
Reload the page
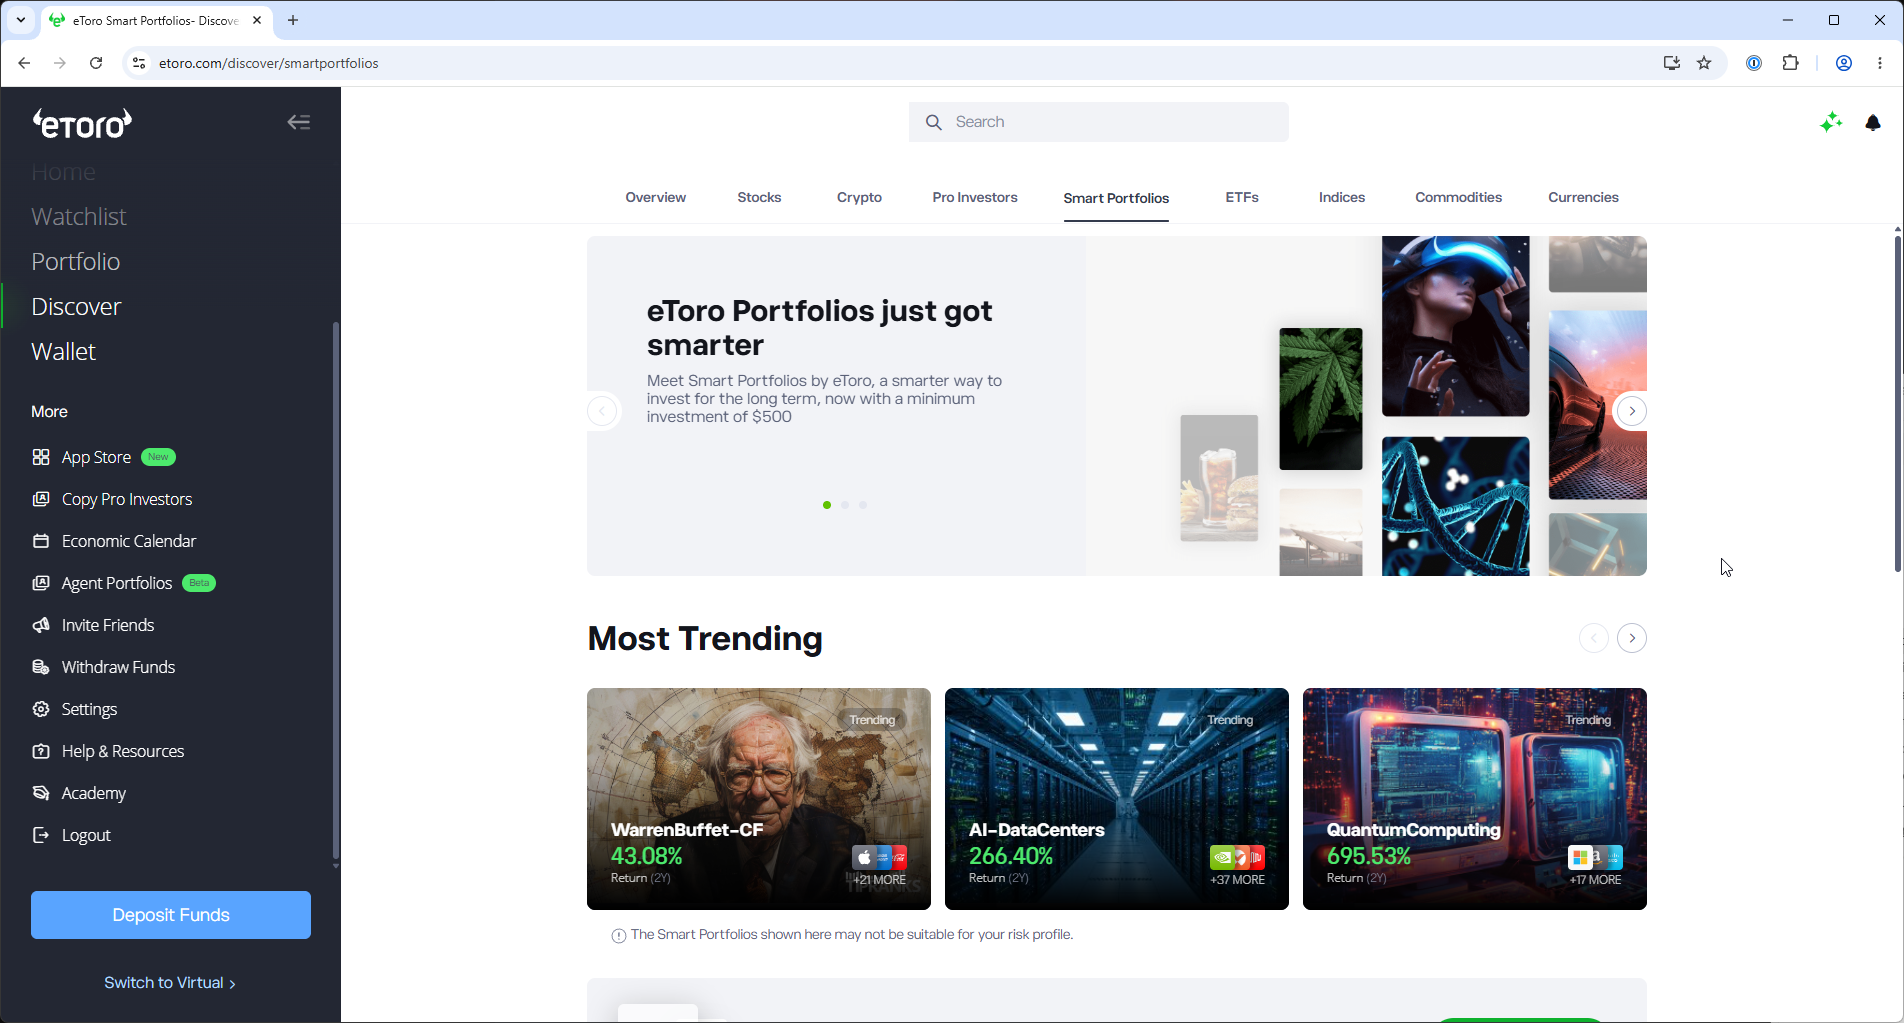[96, 63]
